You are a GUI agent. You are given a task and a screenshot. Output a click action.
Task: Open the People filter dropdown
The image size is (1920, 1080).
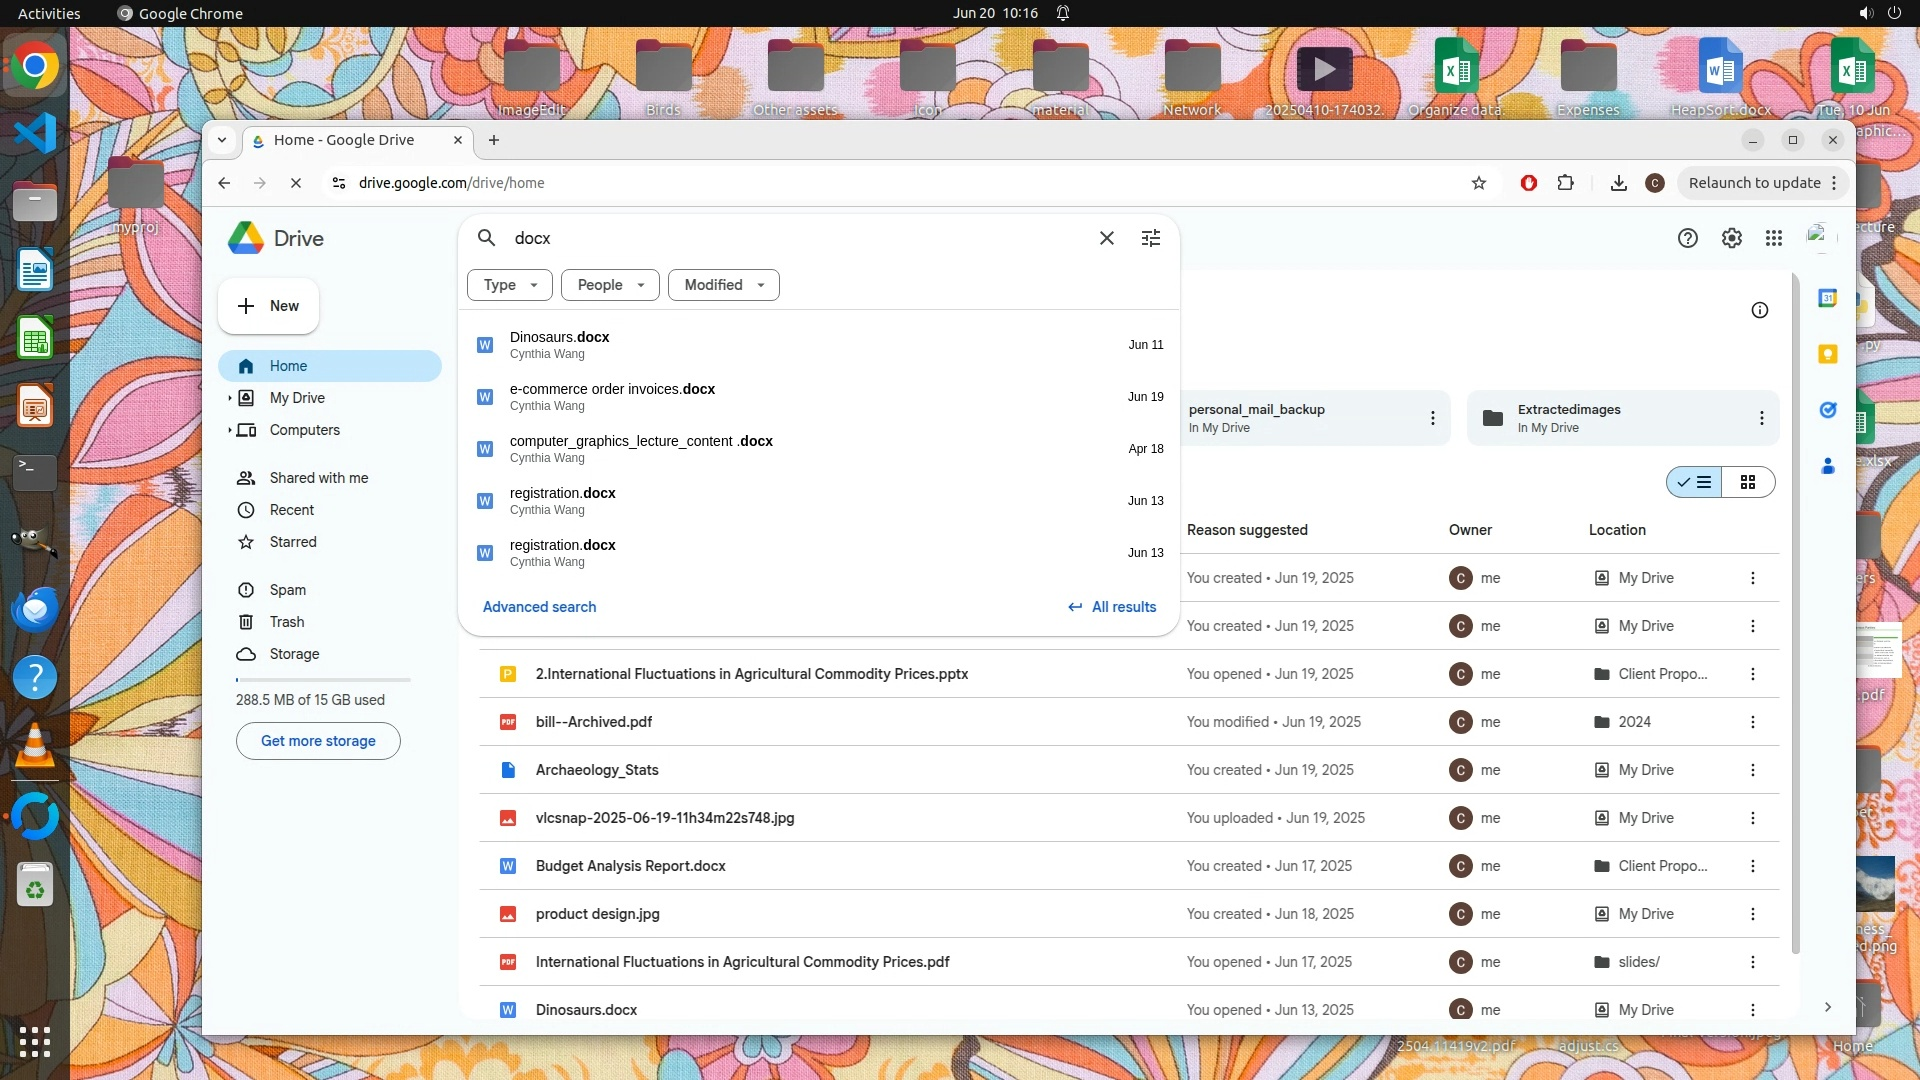[x=610, y=285]
